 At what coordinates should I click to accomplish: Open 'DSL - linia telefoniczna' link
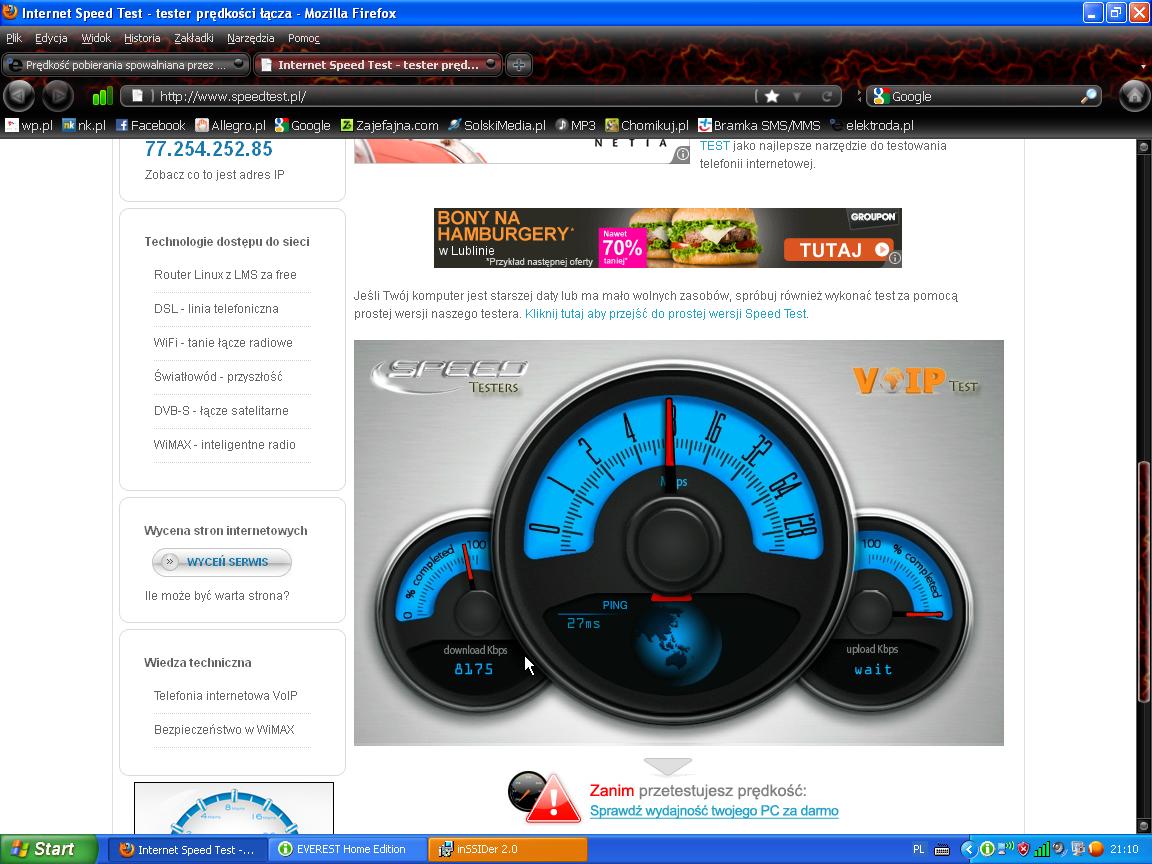coord(216,309)
